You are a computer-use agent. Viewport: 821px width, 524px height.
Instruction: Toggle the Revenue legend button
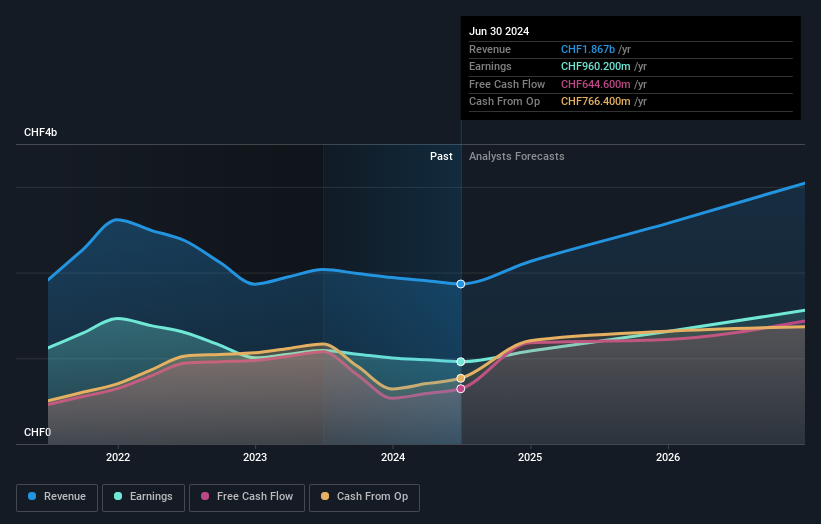(x=57, y=497)
